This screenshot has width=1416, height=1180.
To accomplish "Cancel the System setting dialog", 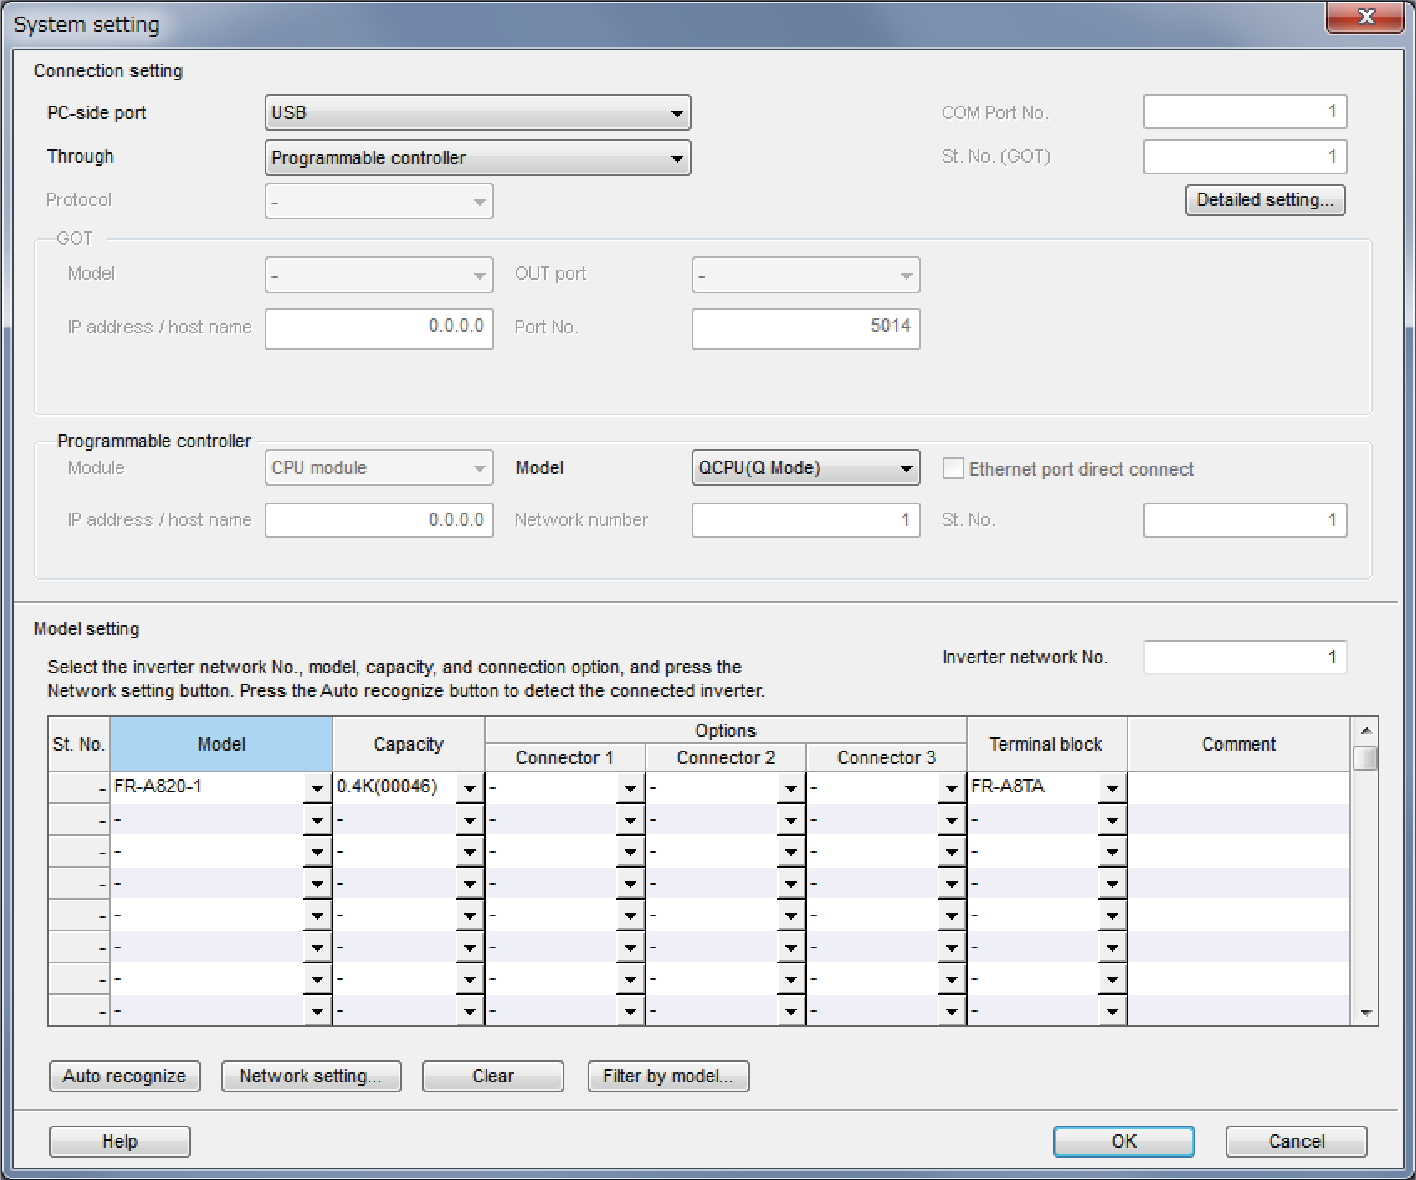I will 1296,1141.
